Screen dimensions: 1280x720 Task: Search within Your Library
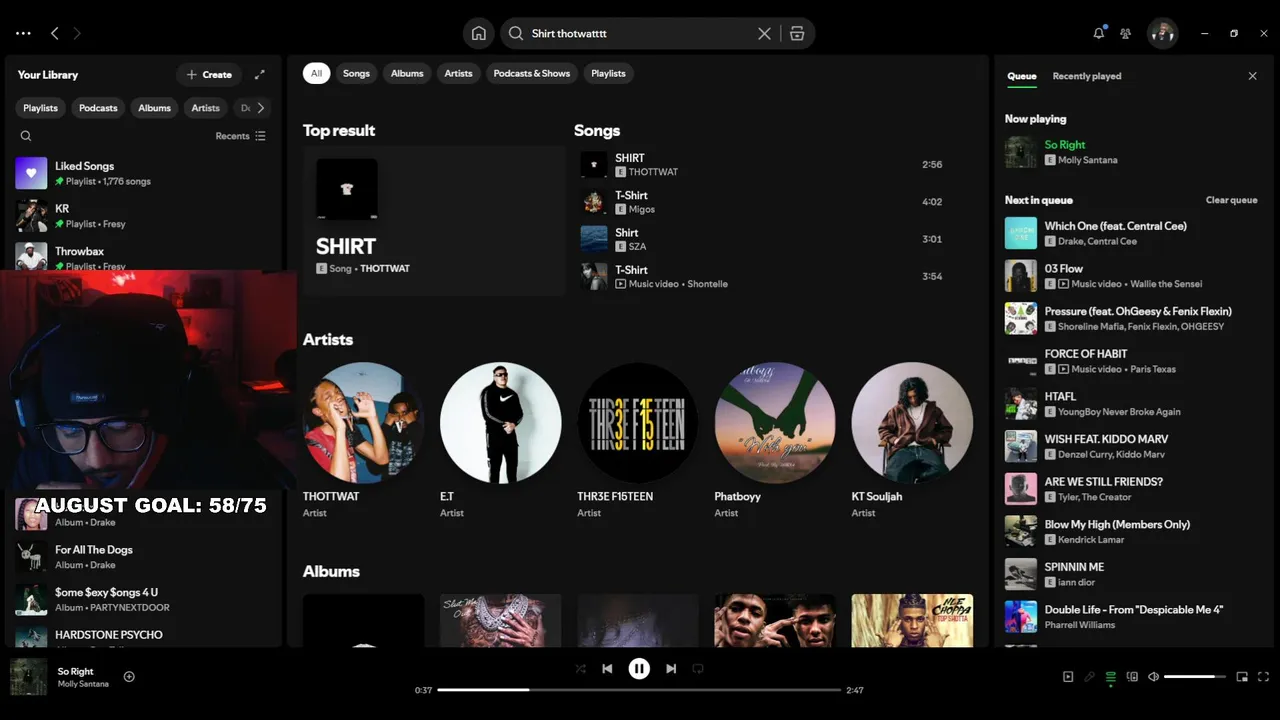26,136
